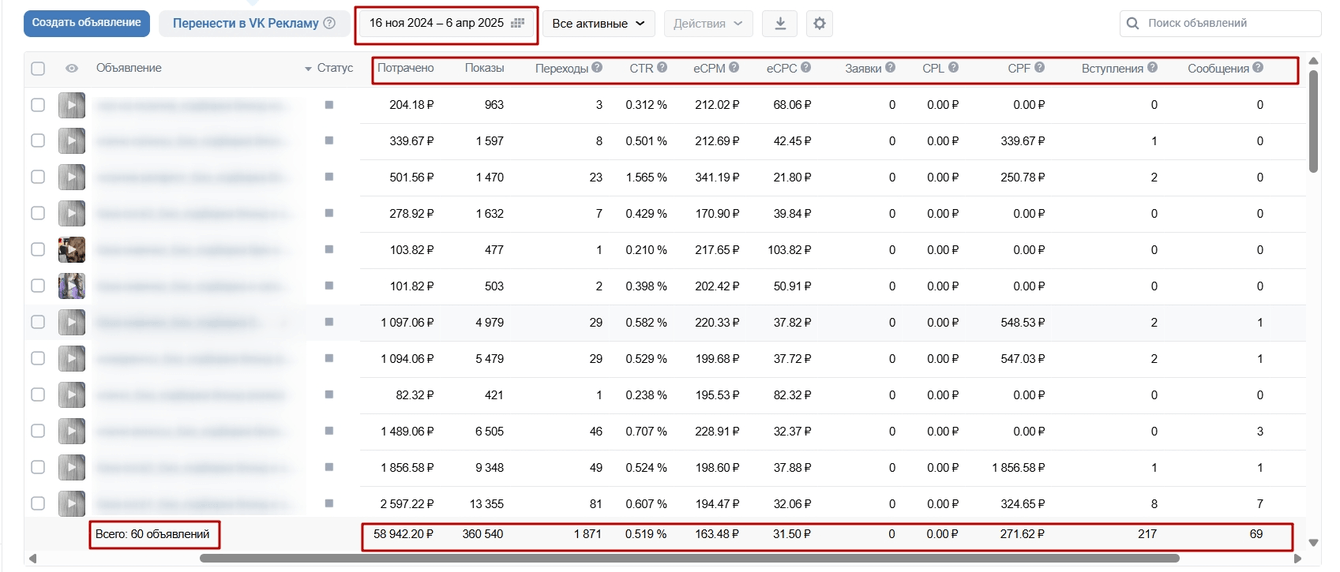
Task: Toggle the eye icon in the table header
Action: [72, 69]
